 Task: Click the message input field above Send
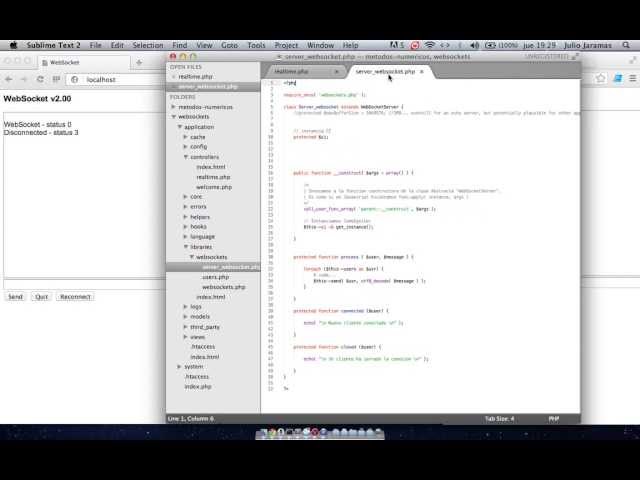pyautogui.click(x=85, y=284)
